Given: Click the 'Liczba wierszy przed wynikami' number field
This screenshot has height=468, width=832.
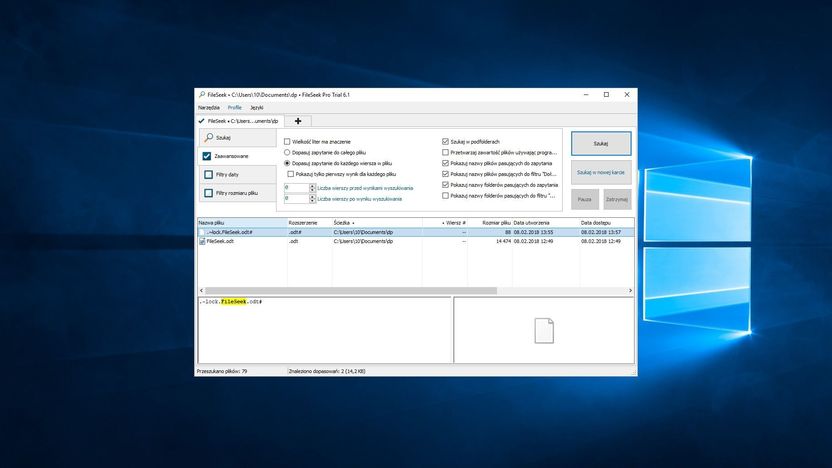Looking at the screenshot, I should pyautogui.click(x=296, y=188).
